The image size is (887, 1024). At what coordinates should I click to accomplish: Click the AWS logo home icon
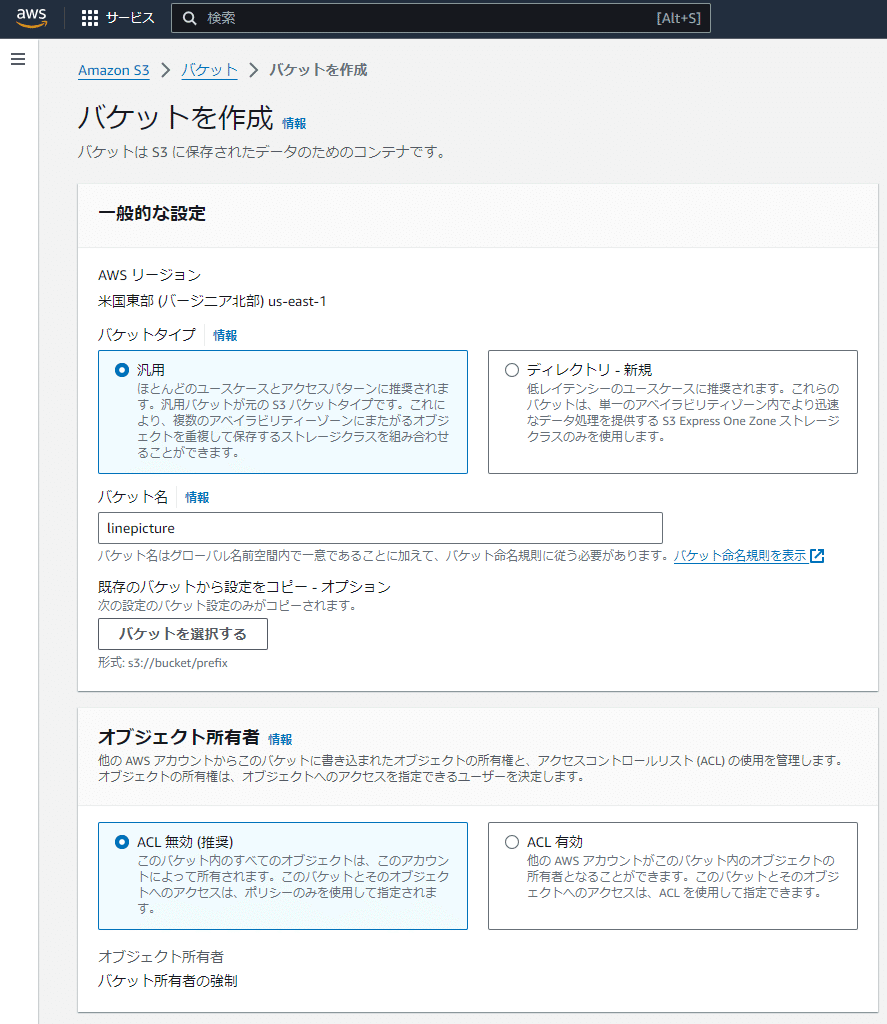tap(31, 18)
